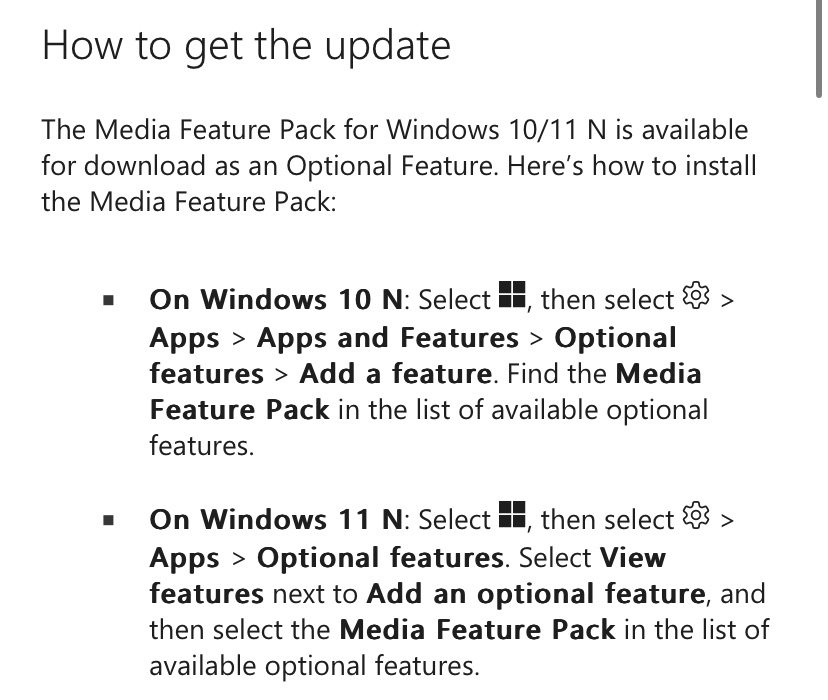Click "Apps" in the Windows 10 N step
The image size is (828, 700).
(x=185, y=337)
